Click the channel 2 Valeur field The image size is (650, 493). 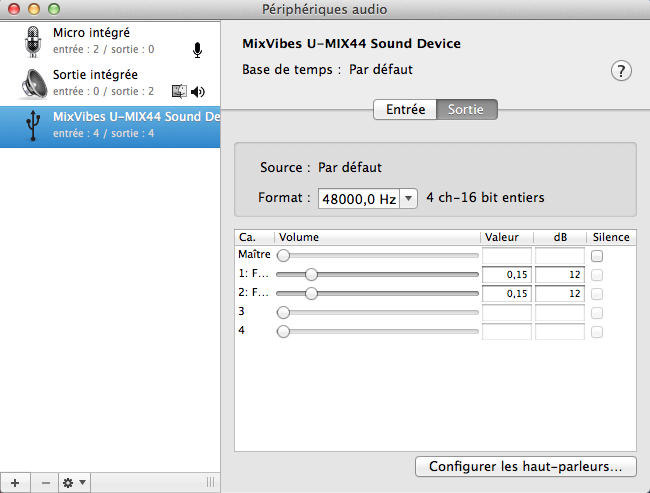click(506, 294)
